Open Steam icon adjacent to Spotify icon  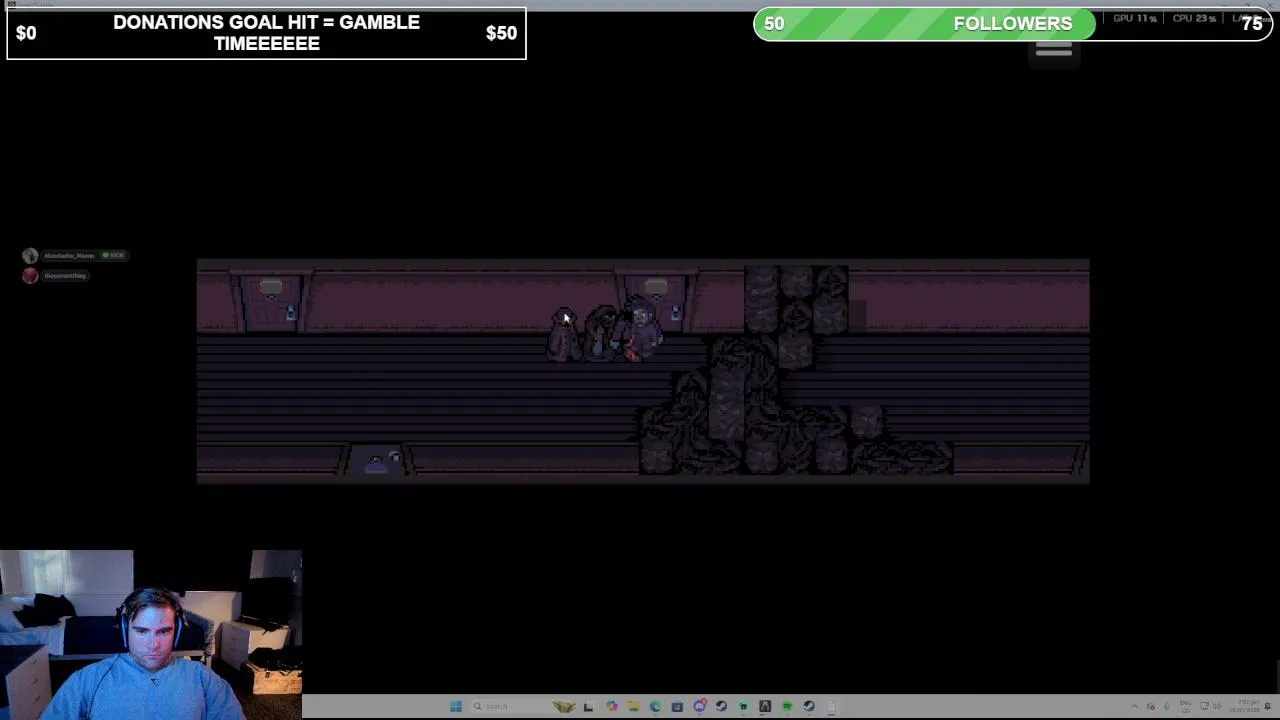(x=809, y=706)
